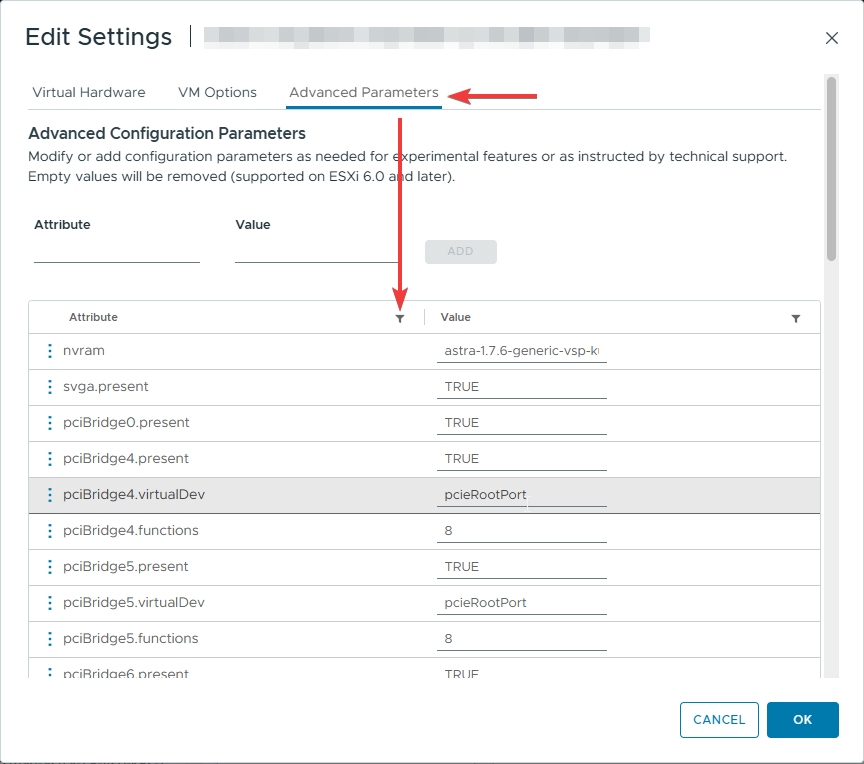Viewport: 864px width, 764px height.
Task: Open row actions menu for pciBridge4.virtualDev
Action: pyautogui.click(x=49, y=495)
